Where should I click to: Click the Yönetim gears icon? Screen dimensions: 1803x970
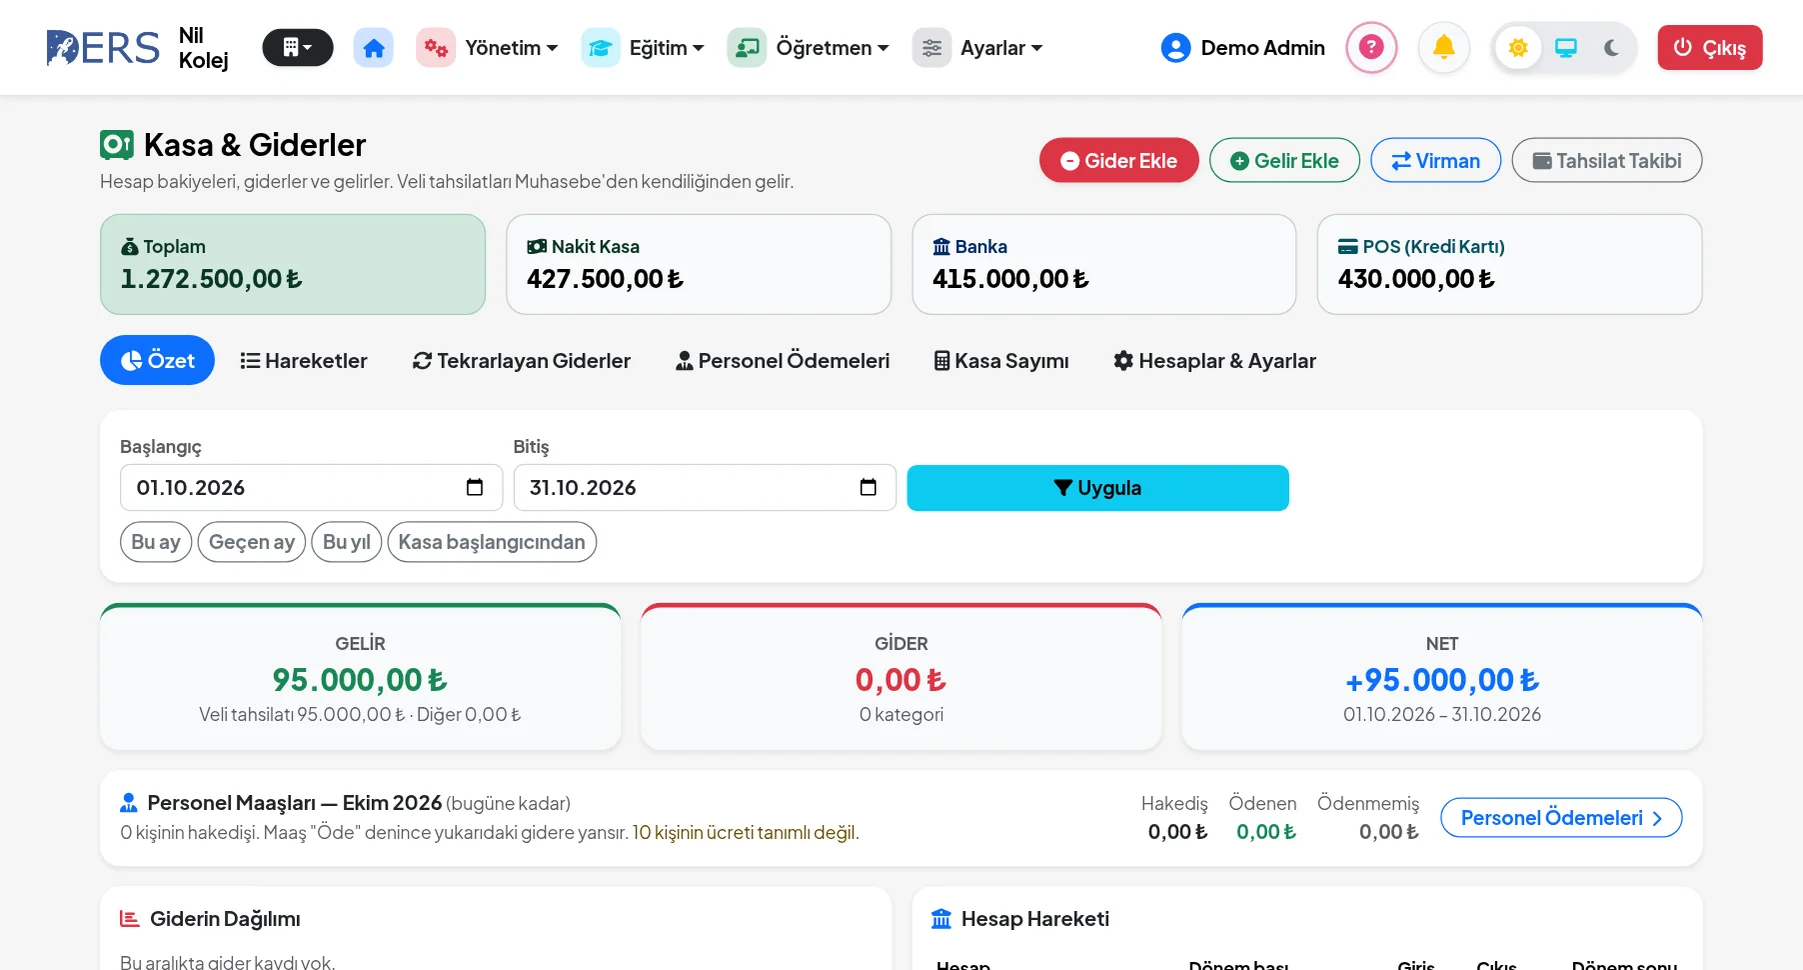[x=436, y=48]
